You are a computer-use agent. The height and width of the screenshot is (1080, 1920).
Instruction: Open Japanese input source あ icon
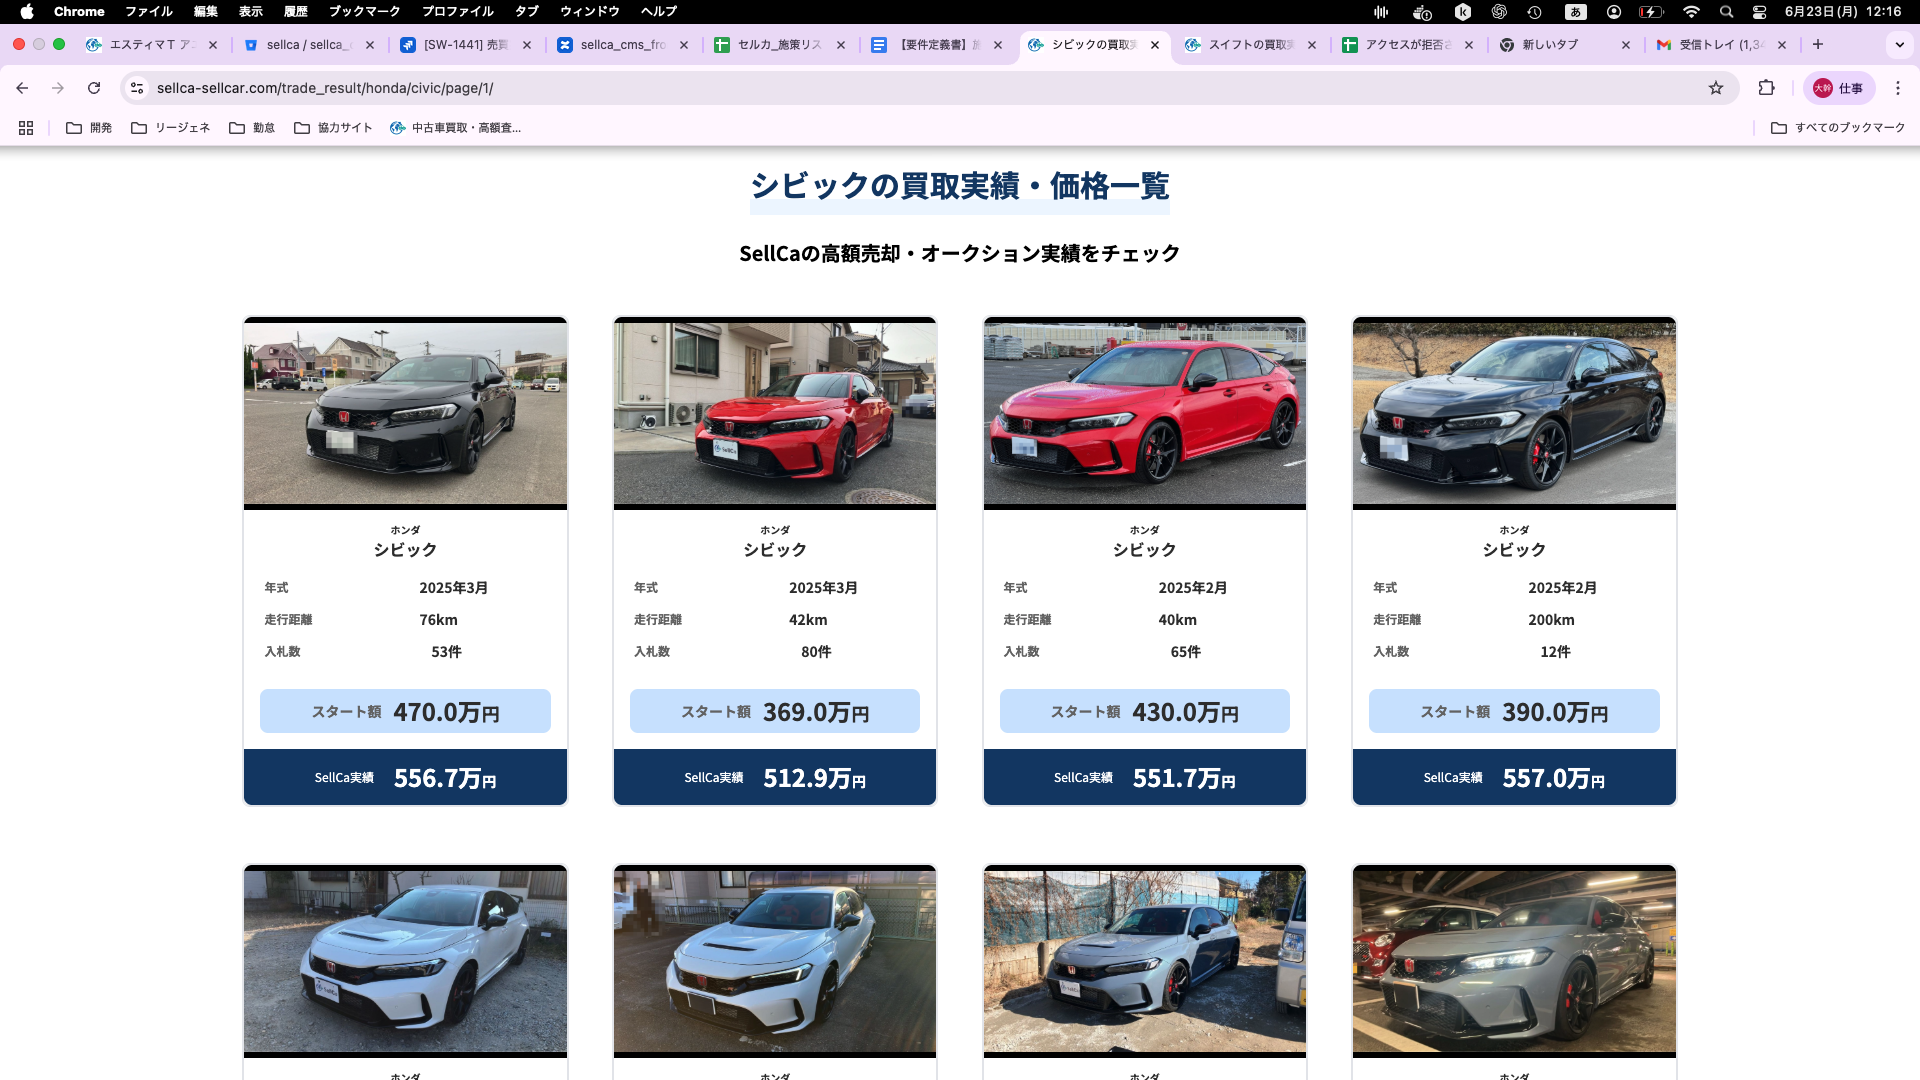(x=1576, y=12)
